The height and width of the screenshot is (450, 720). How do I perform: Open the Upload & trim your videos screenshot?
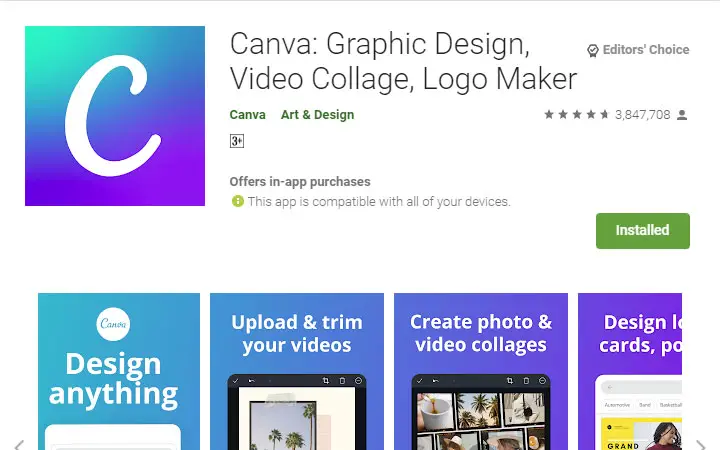[297, 371]
